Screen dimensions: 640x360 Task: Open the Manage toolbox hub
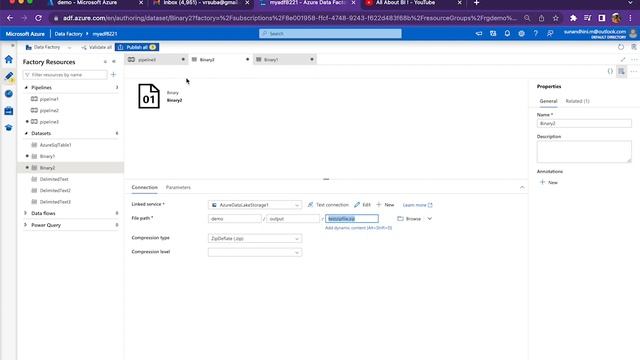point(9,111)
